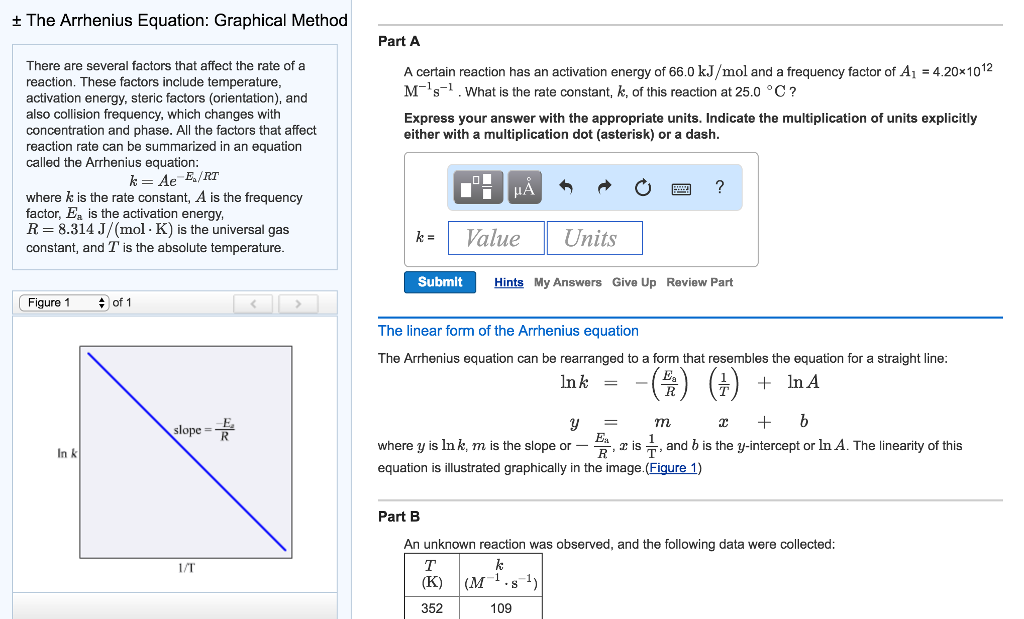Toggle the ± The Arrhenius Equation title
The image size is (1024, 619).
pyautogui.click(x=180, y=20)
